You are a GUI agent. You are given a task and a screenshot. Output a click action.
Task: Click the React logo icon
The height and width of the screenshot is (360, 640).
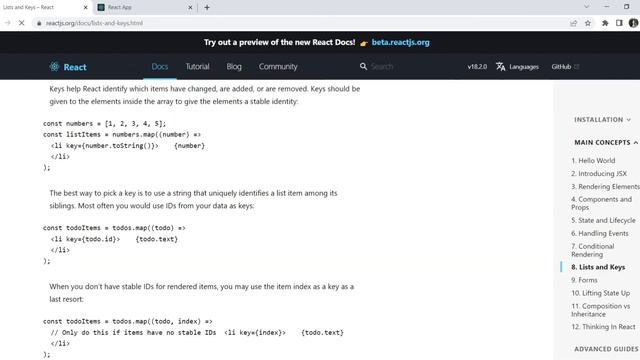point(54,67)
